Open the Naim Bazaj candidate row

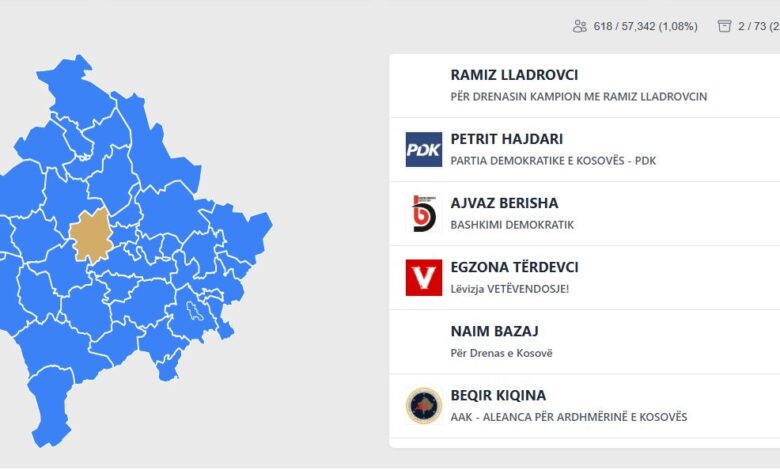coord(495,331)
